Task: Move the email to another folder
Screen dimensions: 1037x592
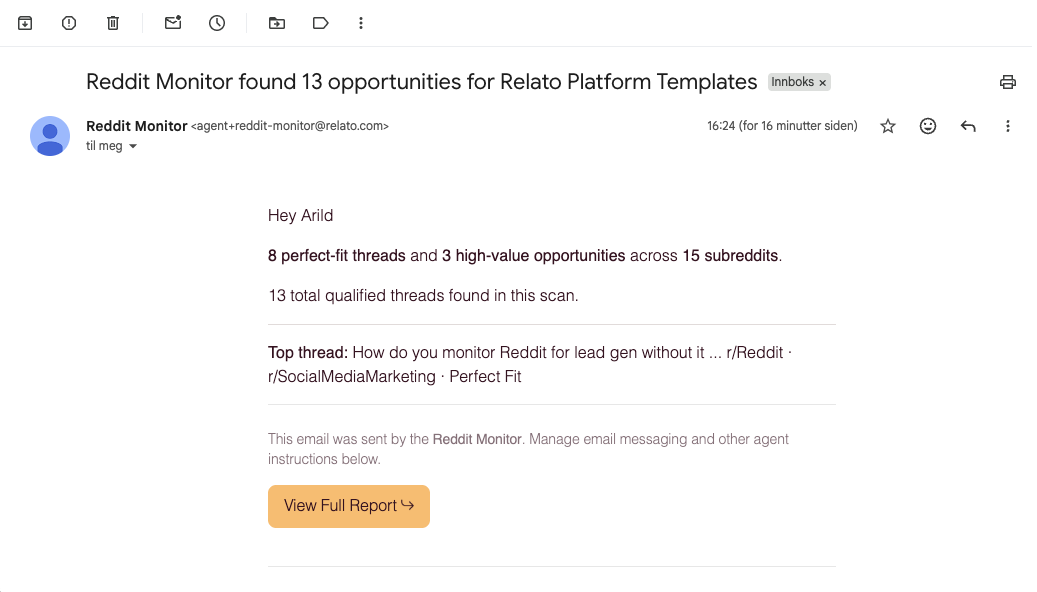Action: [276, 22]
